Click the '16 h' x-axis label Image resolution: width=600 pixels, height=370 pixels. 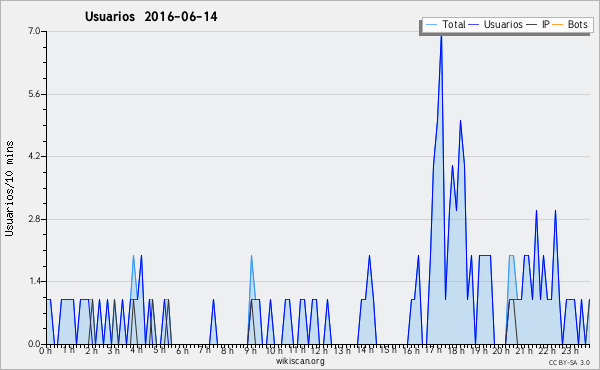411,350
